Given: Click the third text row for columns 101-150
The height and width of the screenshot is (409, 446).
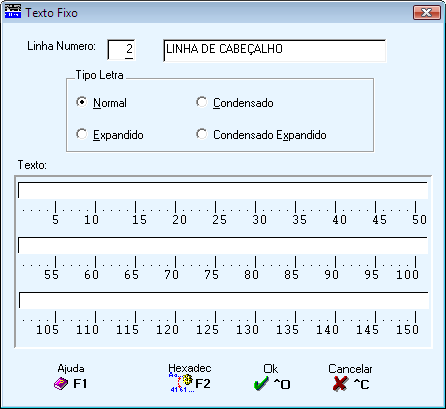Looking at the screenshot, I should [224, 301].
